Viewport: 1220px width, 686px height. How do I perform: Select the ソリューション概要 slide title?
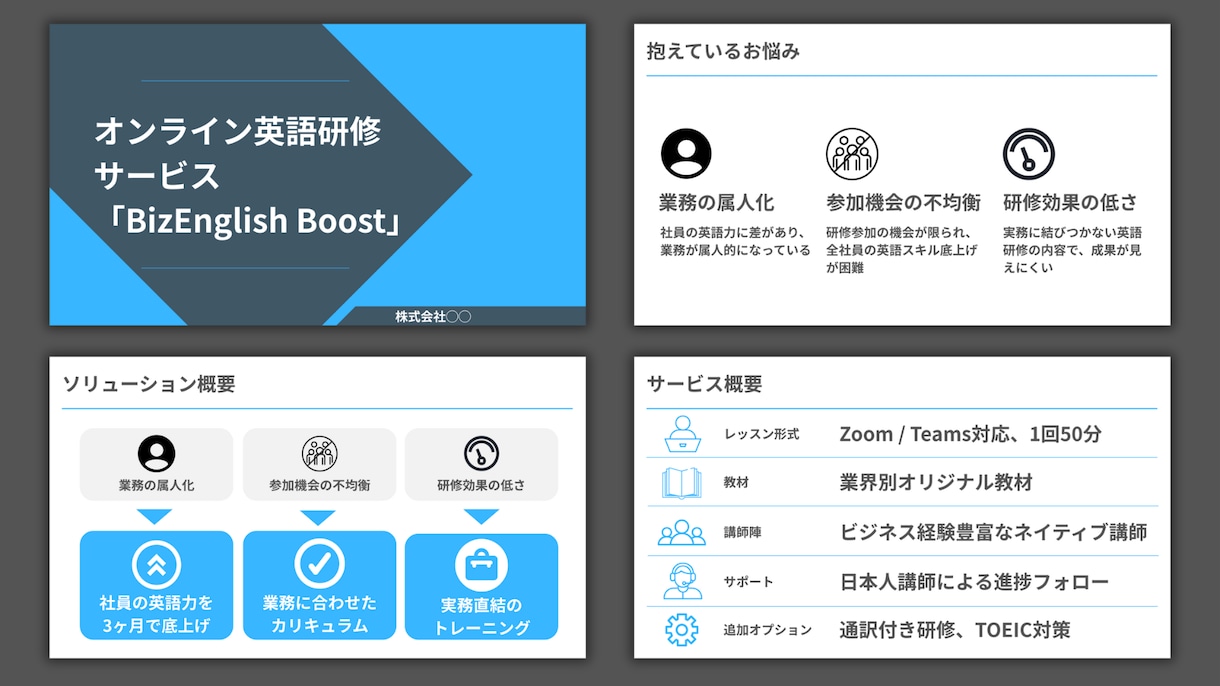pos(149,384)
